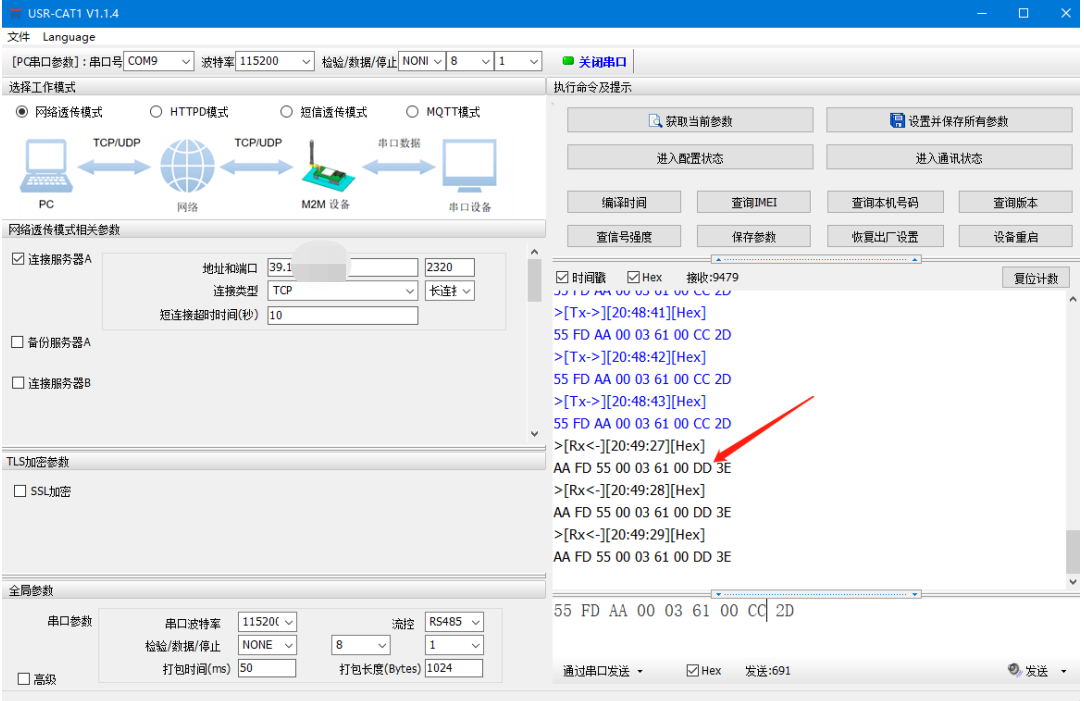Viewport: 1084px width, 701px height.
Task: Uncheck the 连接服务器A checkbox
Action: (x=18, y=259)
